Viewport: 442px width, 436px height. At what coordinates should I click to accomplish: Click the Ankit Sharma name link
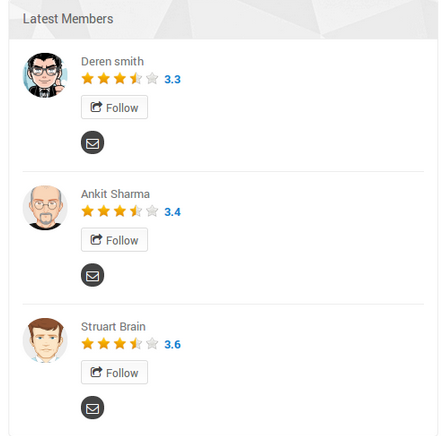(x=115, y=194)
